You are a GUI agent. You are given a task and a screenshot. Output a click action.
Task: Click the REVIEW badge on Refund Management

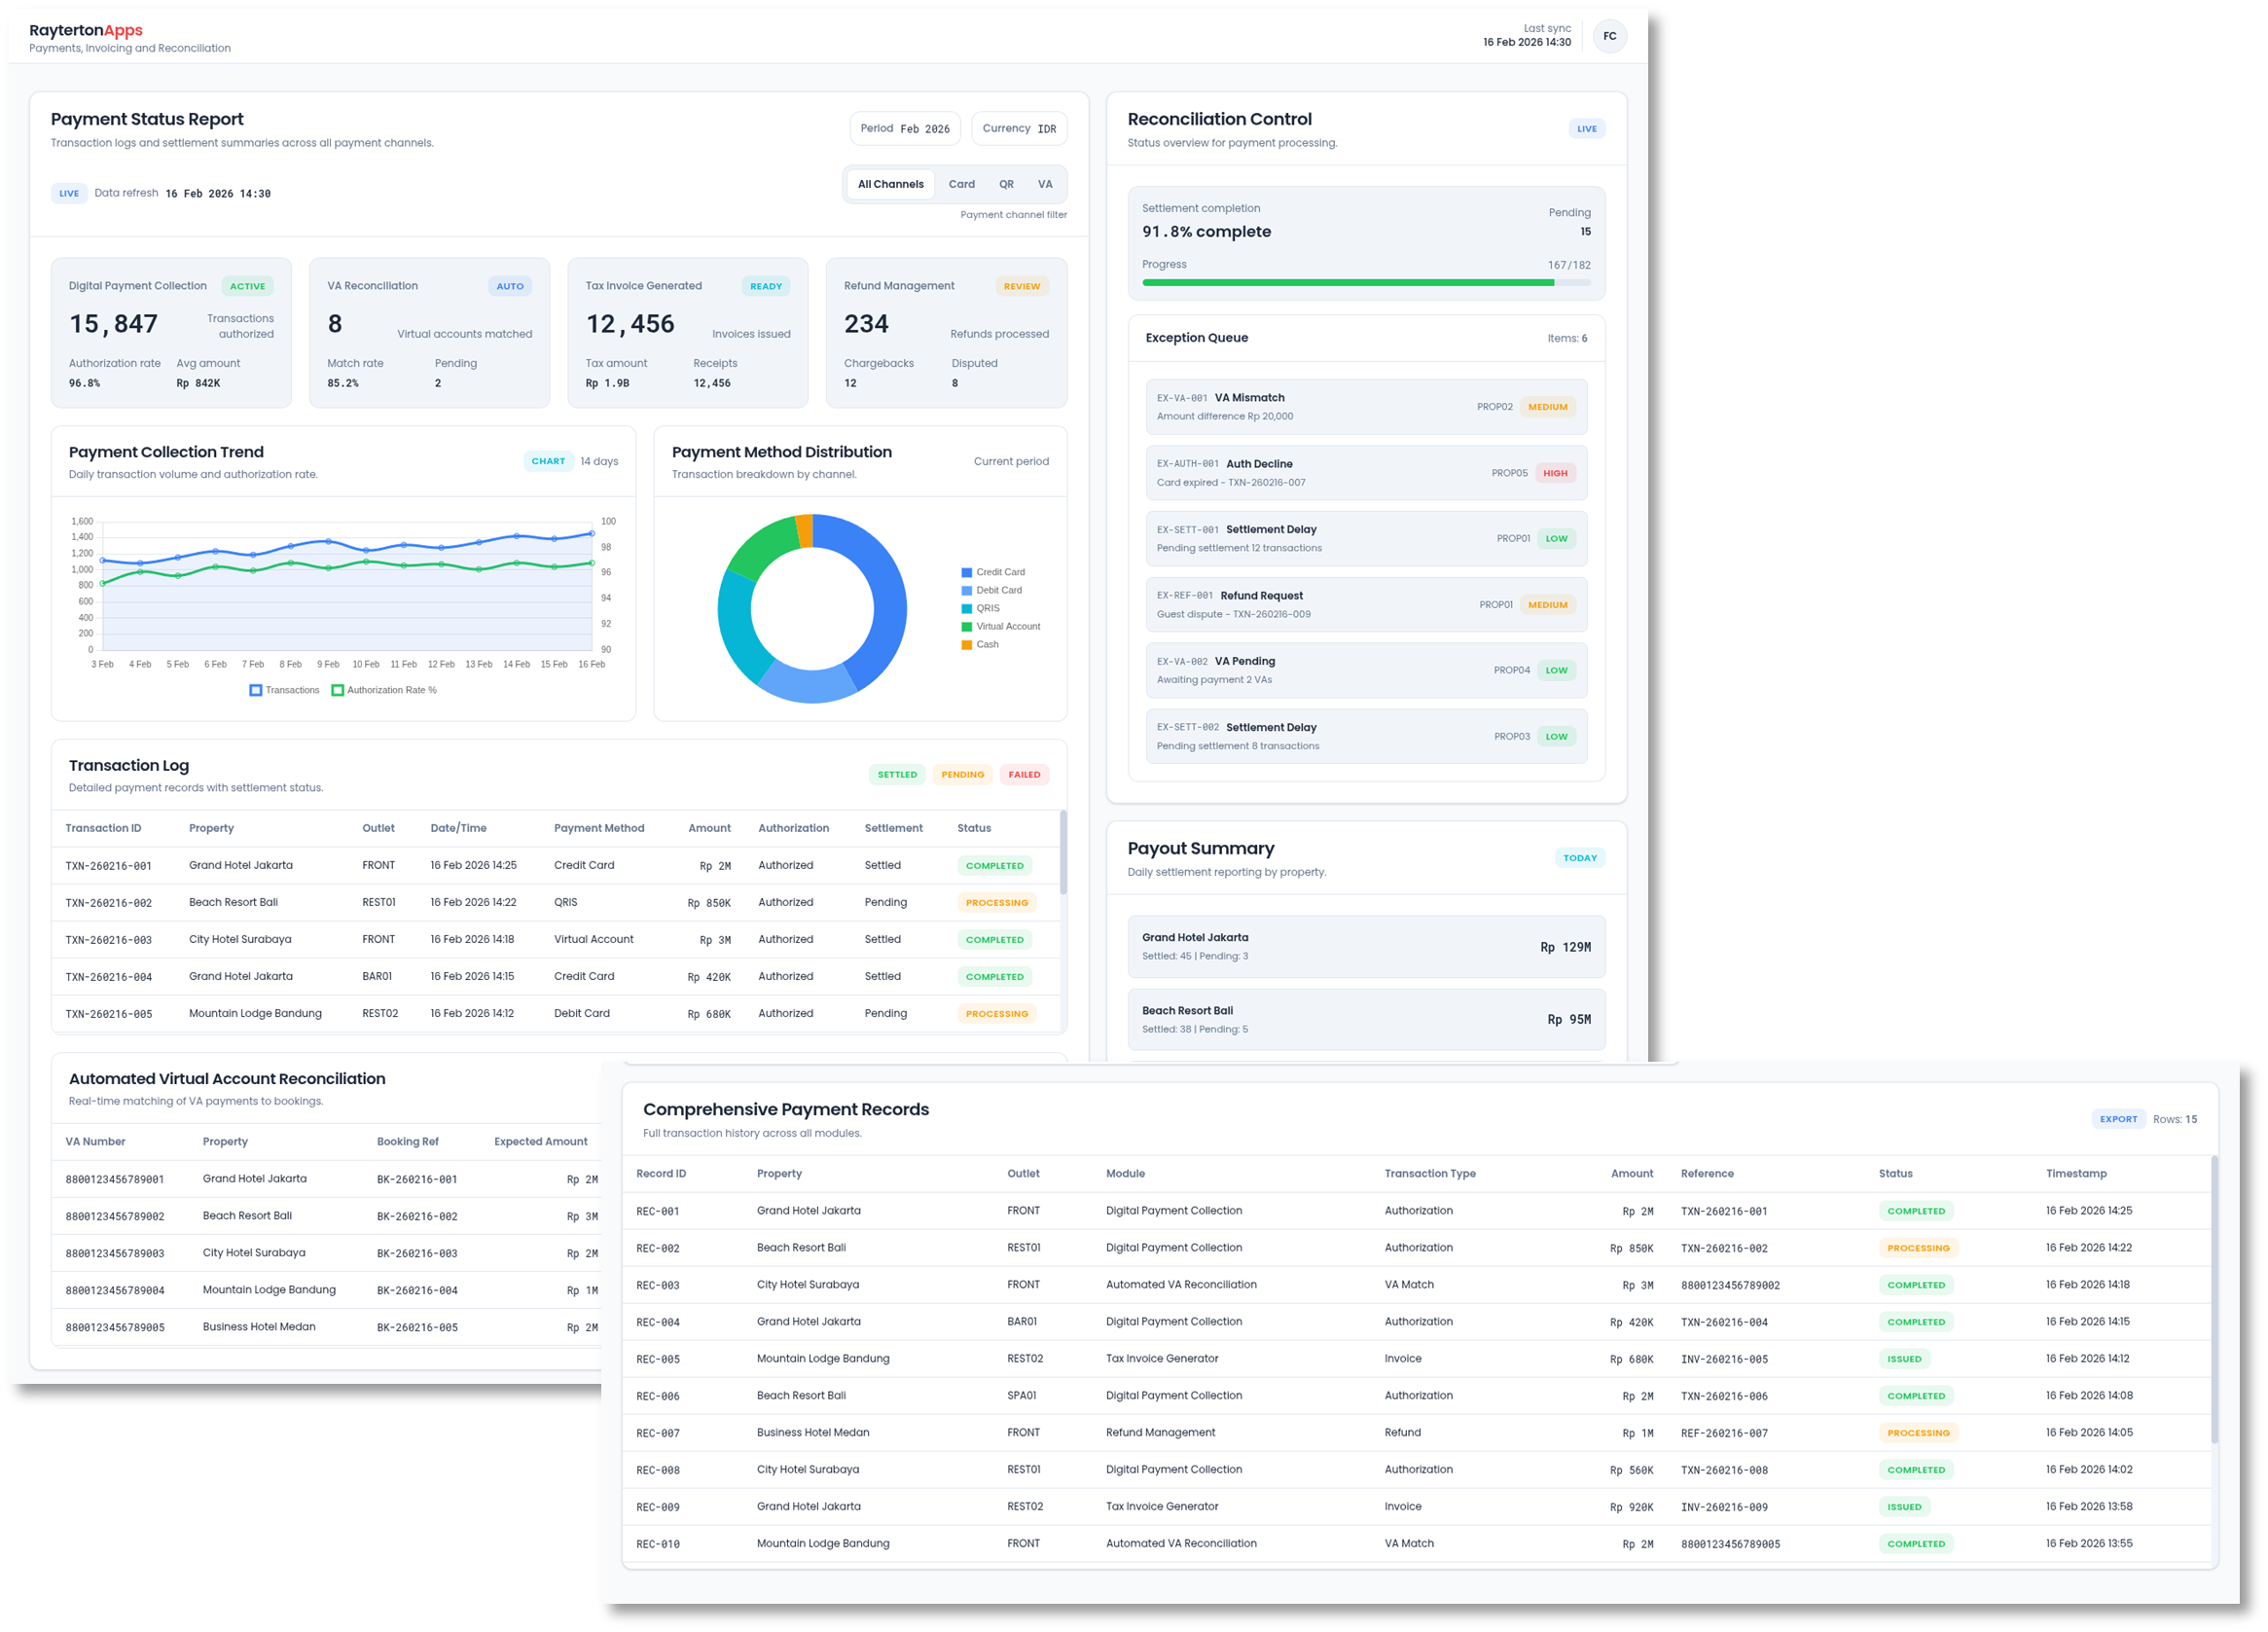[x=1021, y=285]
